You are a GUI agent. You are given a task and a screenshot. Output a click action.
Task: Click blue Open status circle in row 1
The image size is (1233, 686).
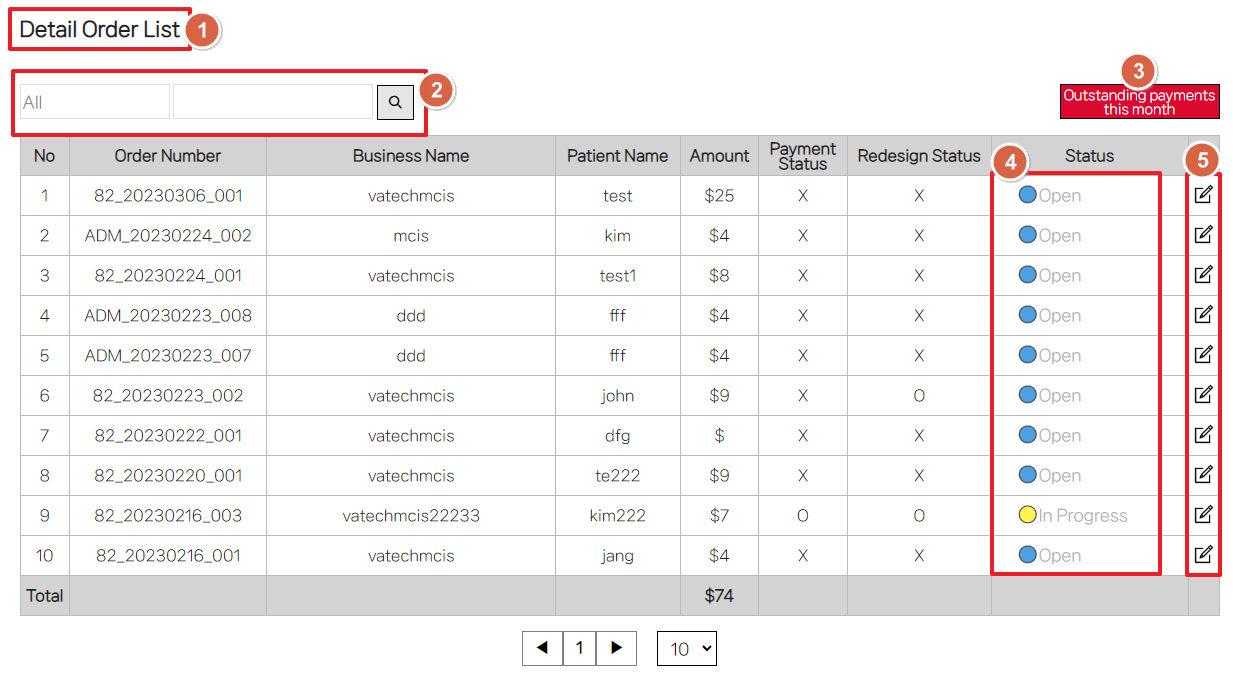coord(1027,195)
